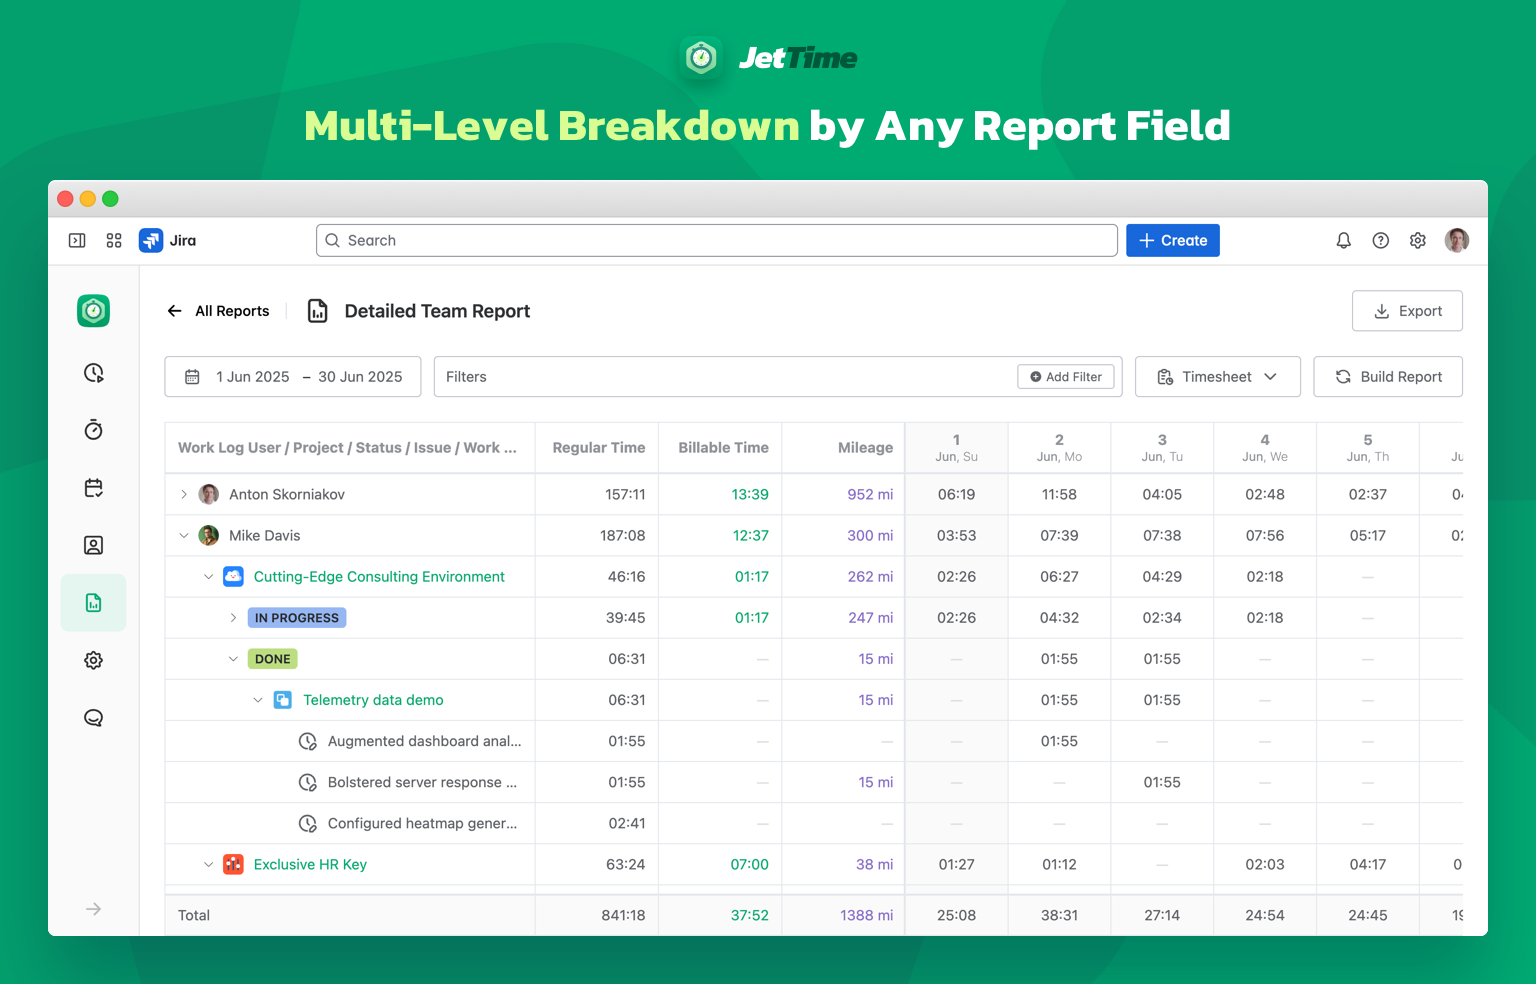Click inside the Search field

[716, 240]
